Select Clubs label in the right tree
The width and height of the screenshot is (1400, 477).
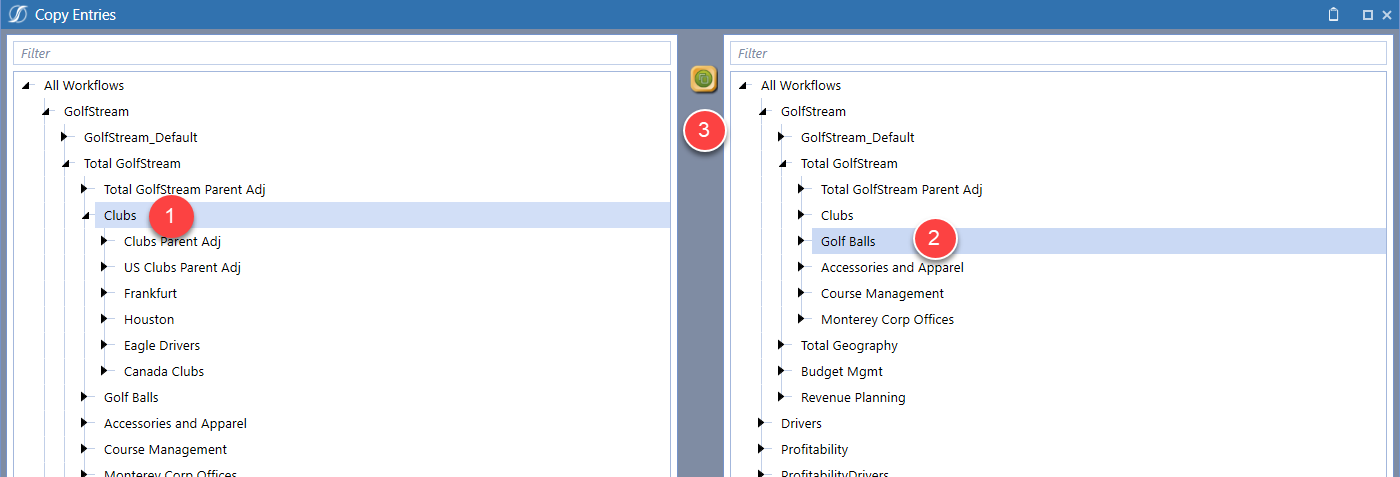[837, 215]
